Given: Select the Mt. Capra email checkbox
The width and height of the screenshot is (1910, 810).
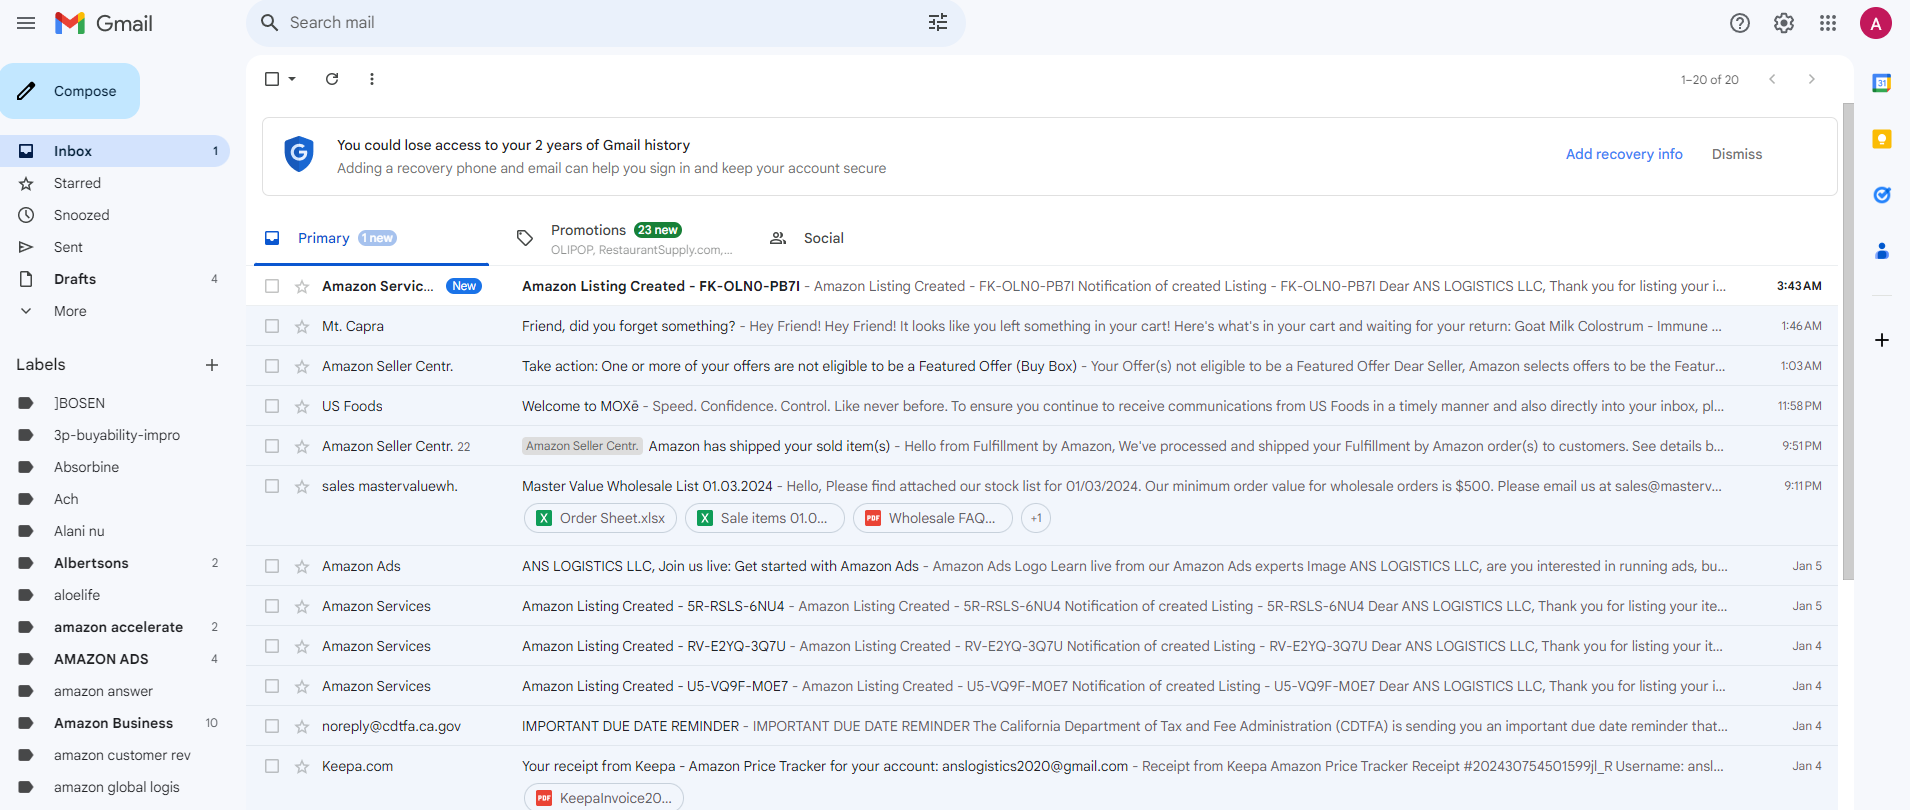Looking at the screenshot, I should [x=272, y=326].
